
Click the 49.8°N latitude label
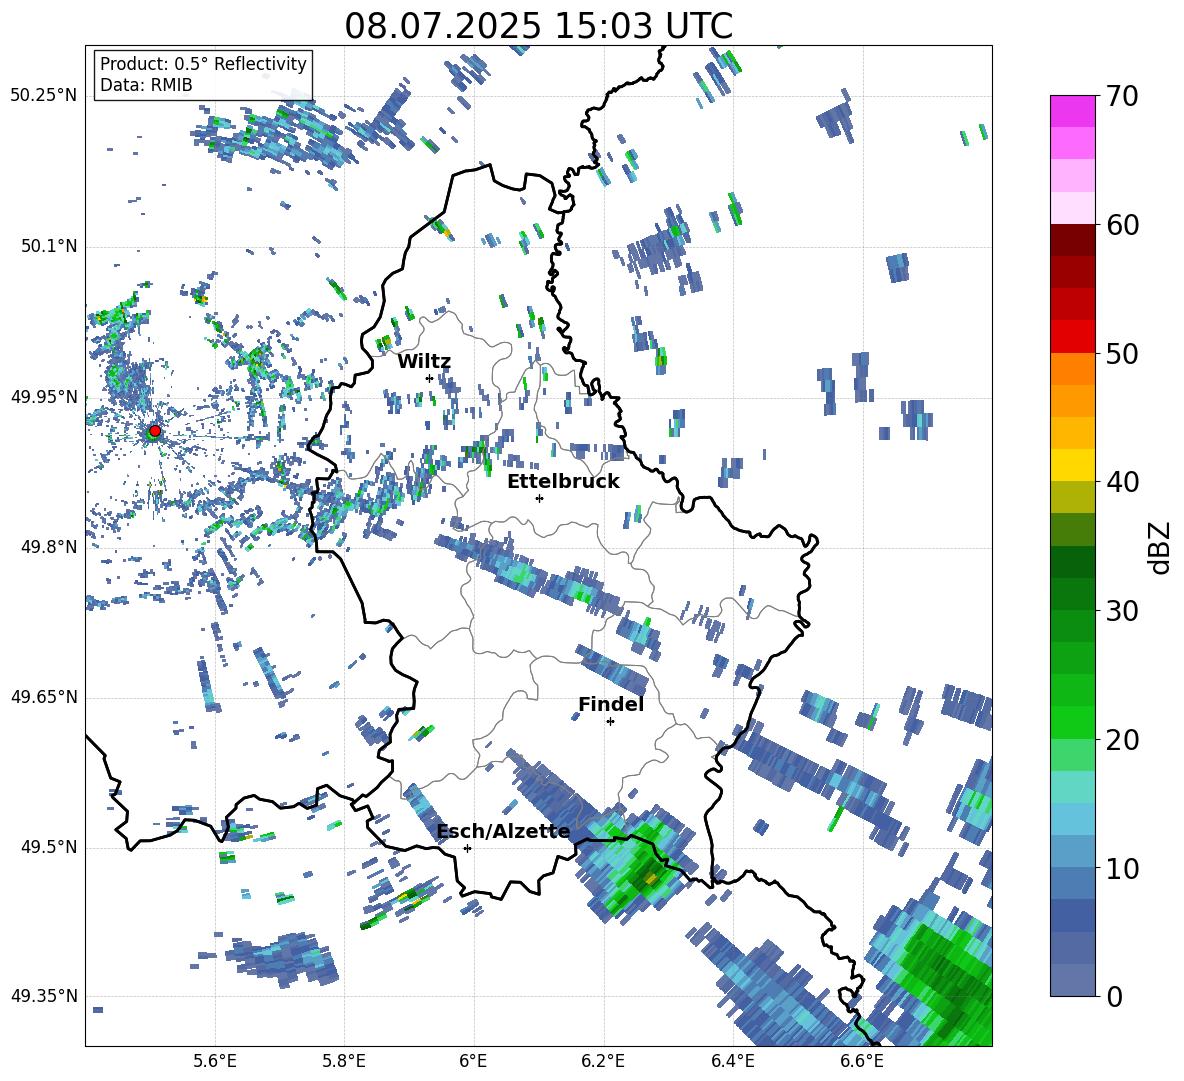click(48, 547)
